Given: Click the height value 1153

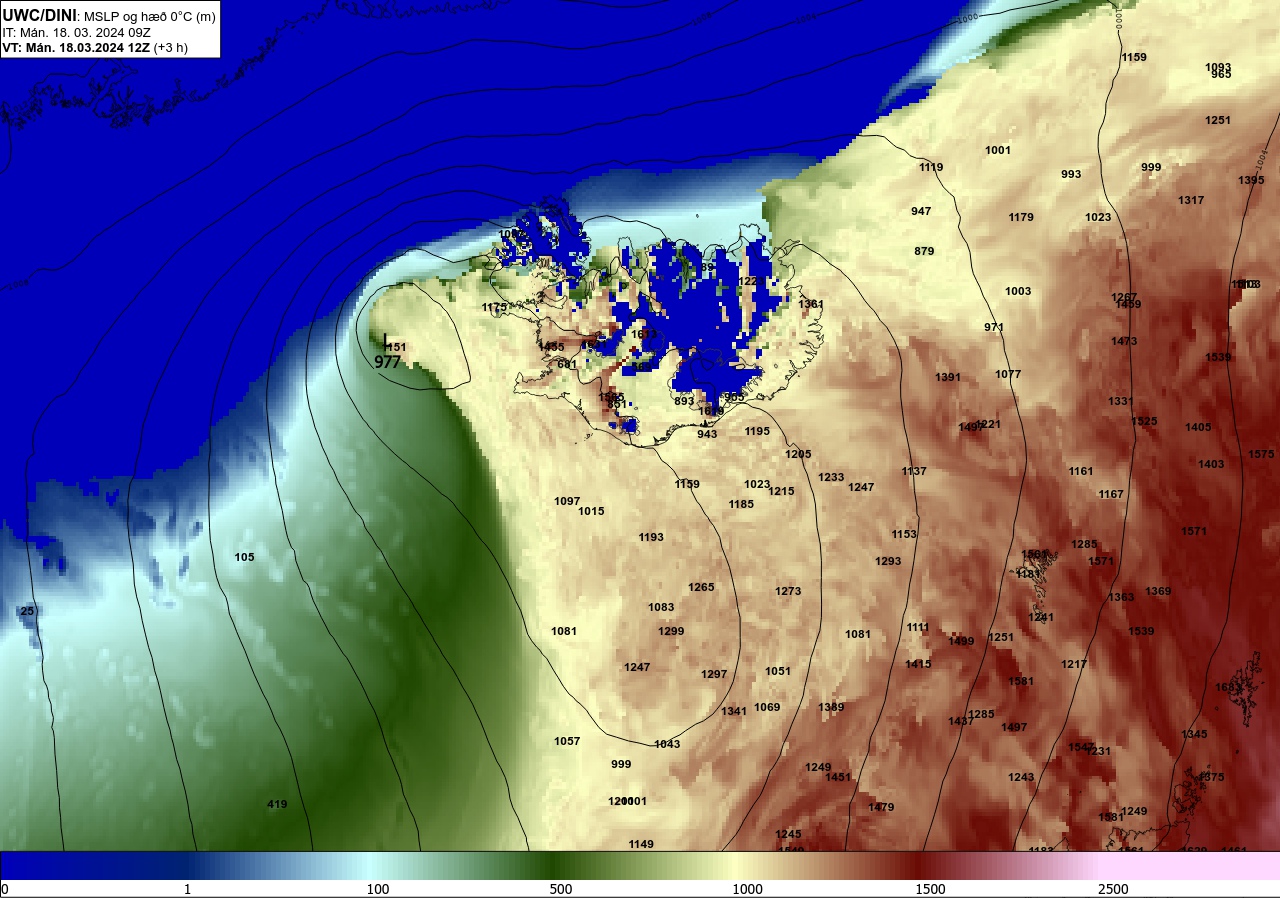Looking at the screenshot, I should pos(904,534).
